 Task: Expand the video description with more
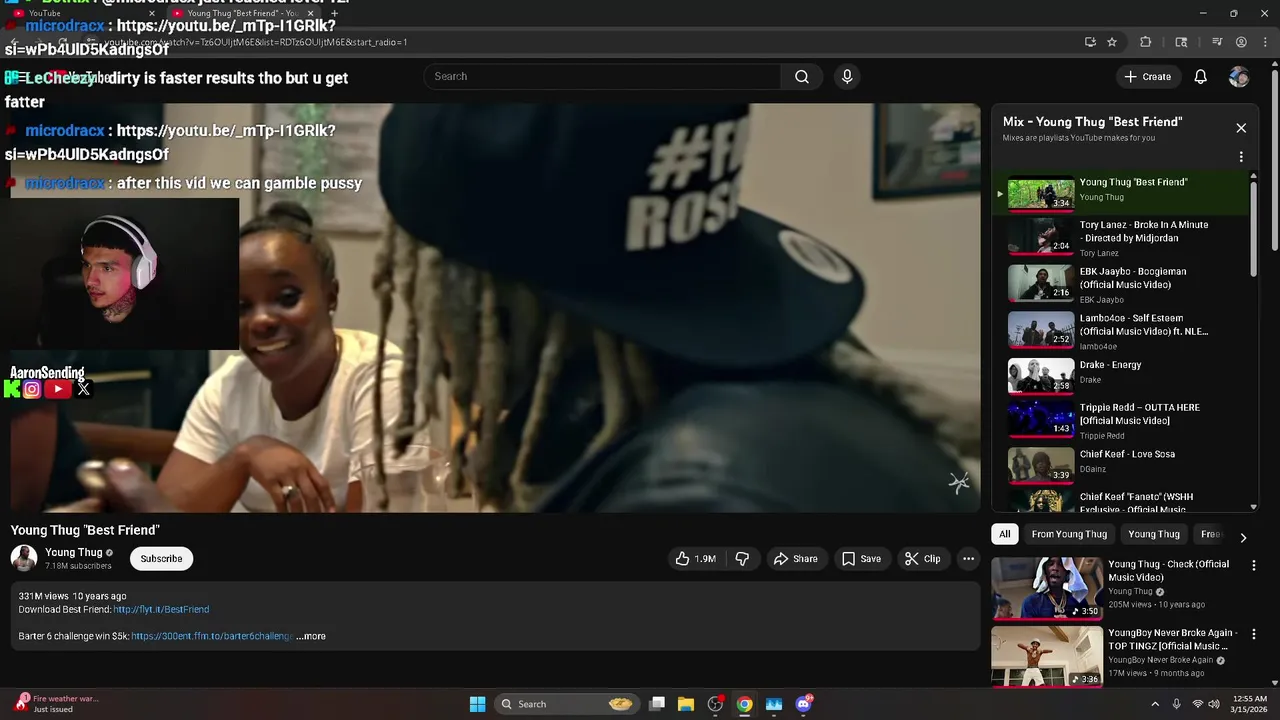(x=311, y=636)
